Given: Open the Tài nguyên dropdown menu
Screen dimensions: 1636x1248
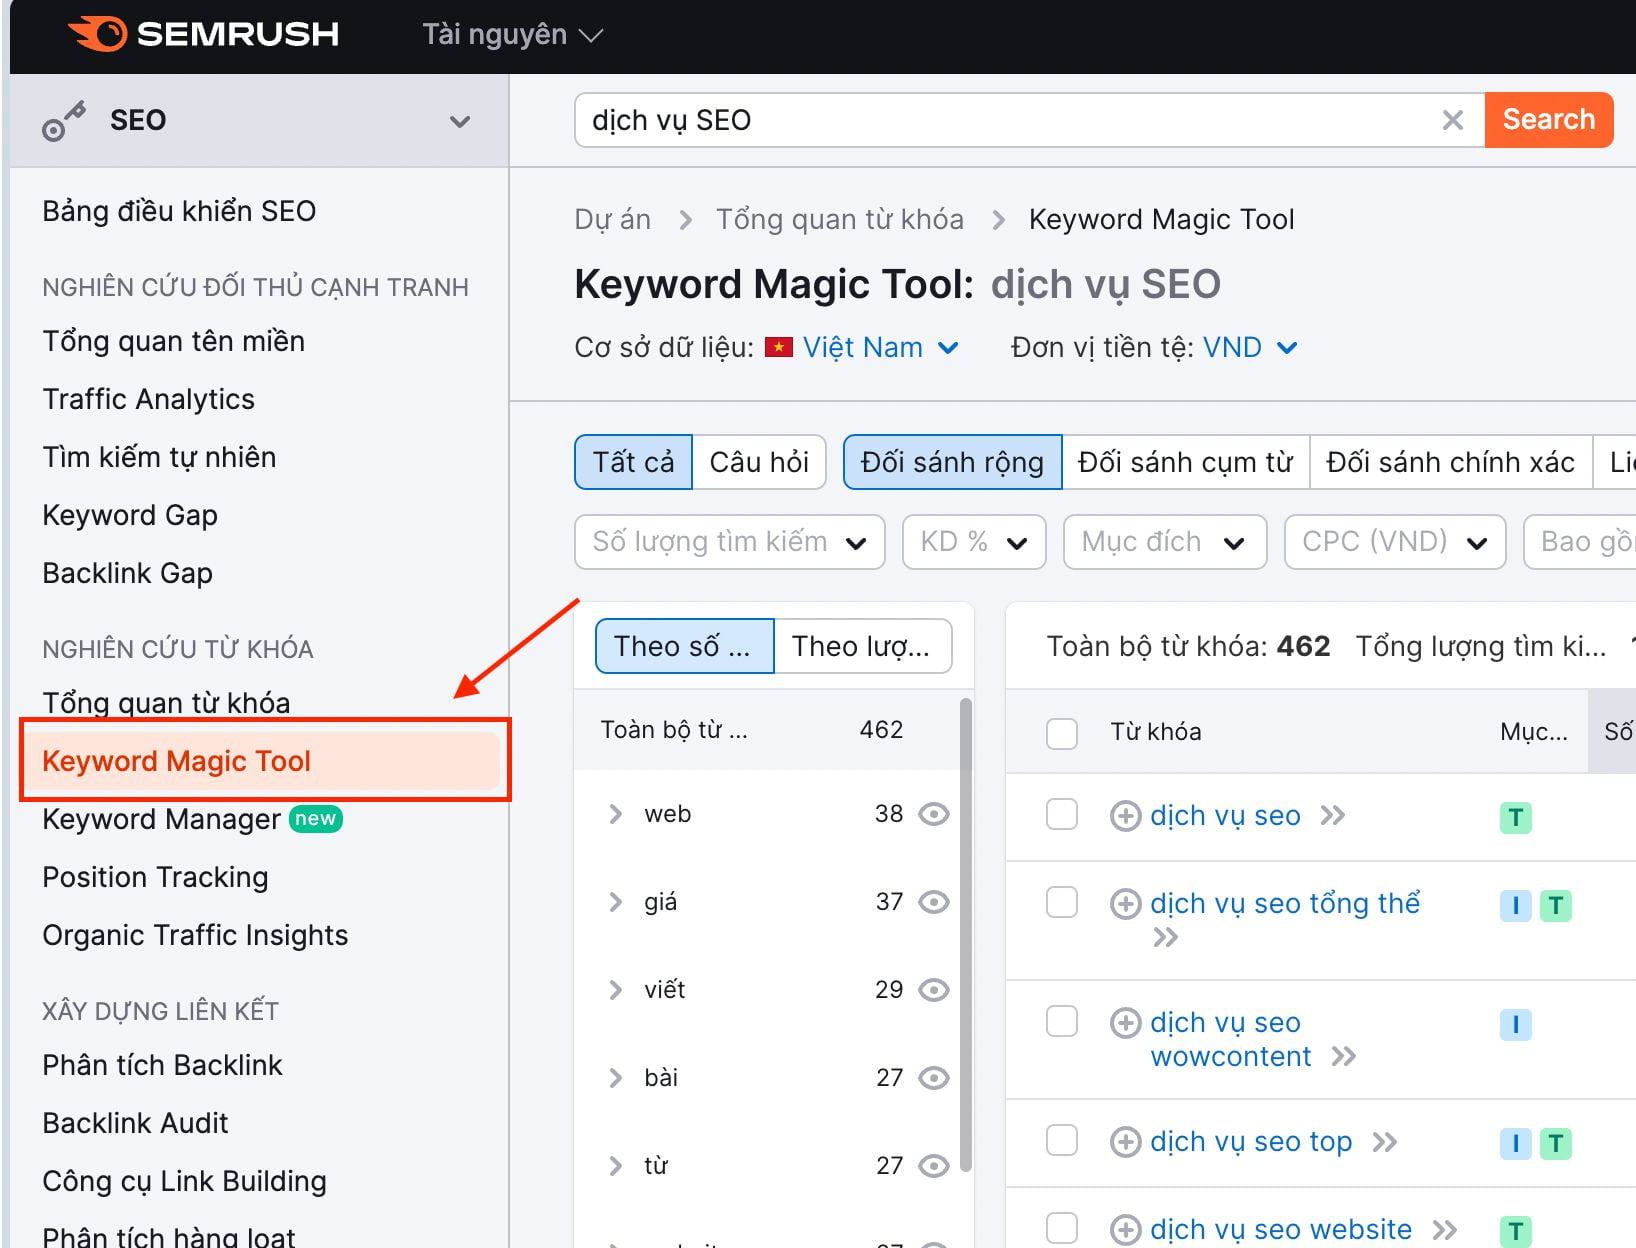Looking at the screenshot, I should coord(512,35).
